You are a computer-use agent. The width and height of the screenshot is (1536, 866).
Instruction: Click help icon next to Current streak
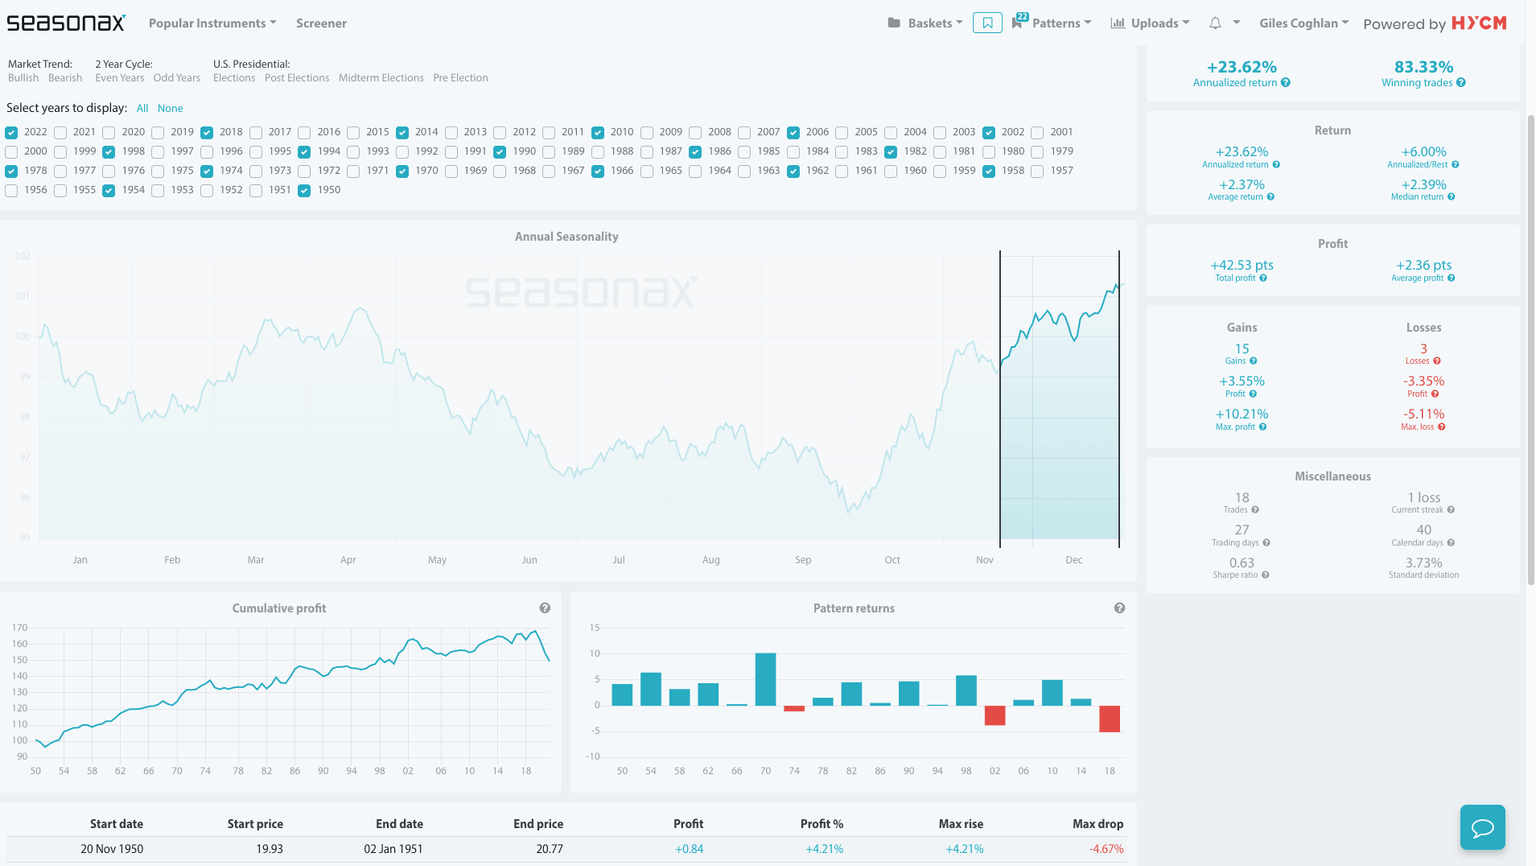(x=1451, y=510)
